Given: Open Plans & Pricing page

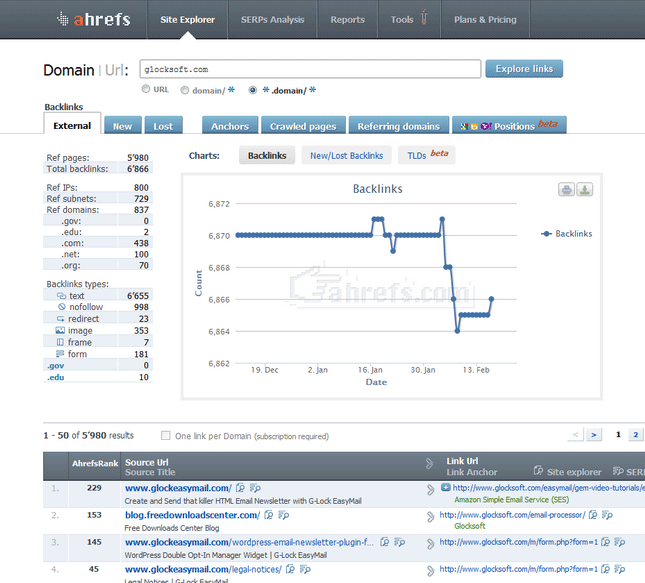Looking at the screenshot, I should click(x=485, y=19).
